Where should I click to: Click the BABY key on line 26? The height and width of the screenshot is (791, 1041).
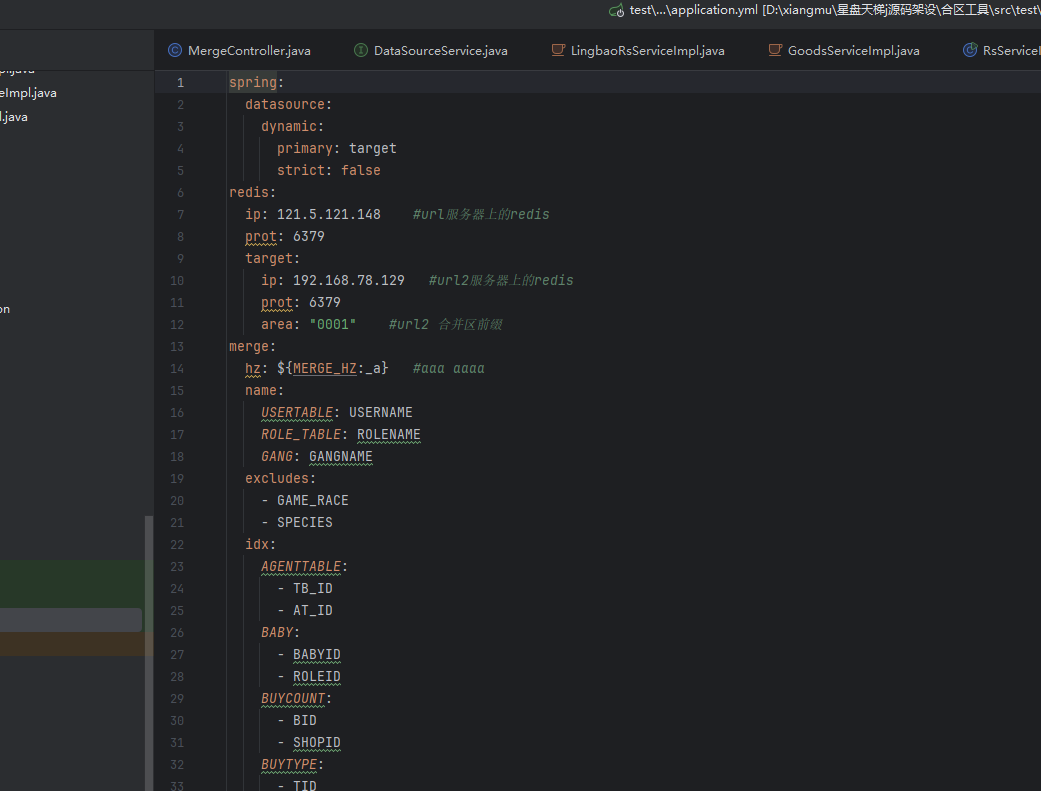(x=277, y=632)
